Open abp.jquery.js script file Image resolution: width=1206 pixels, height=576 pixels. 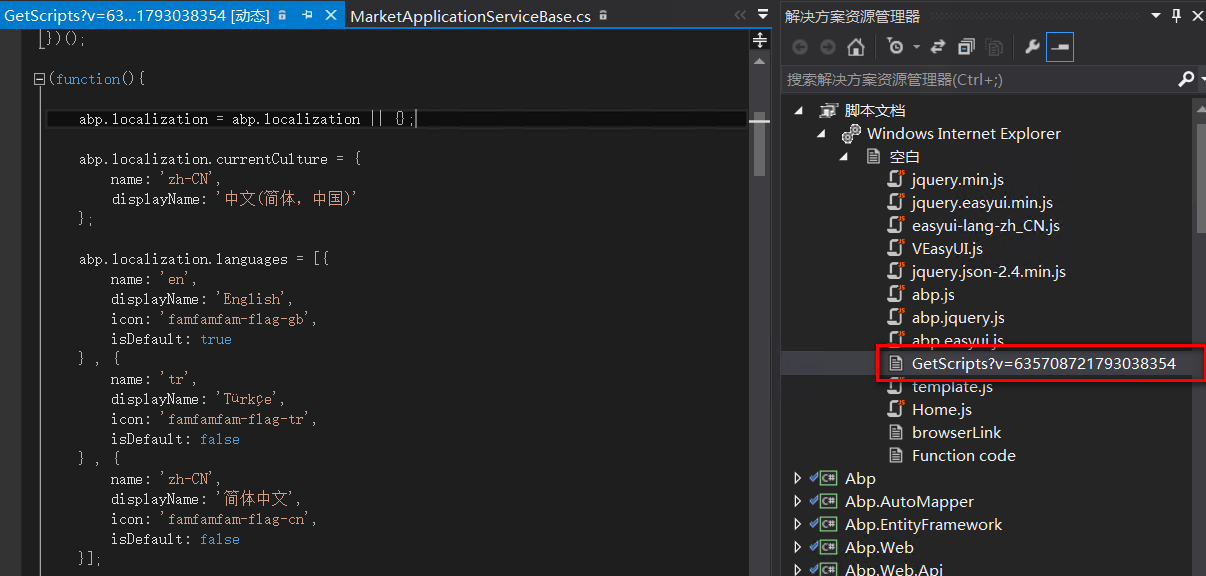tap(958, 317)
